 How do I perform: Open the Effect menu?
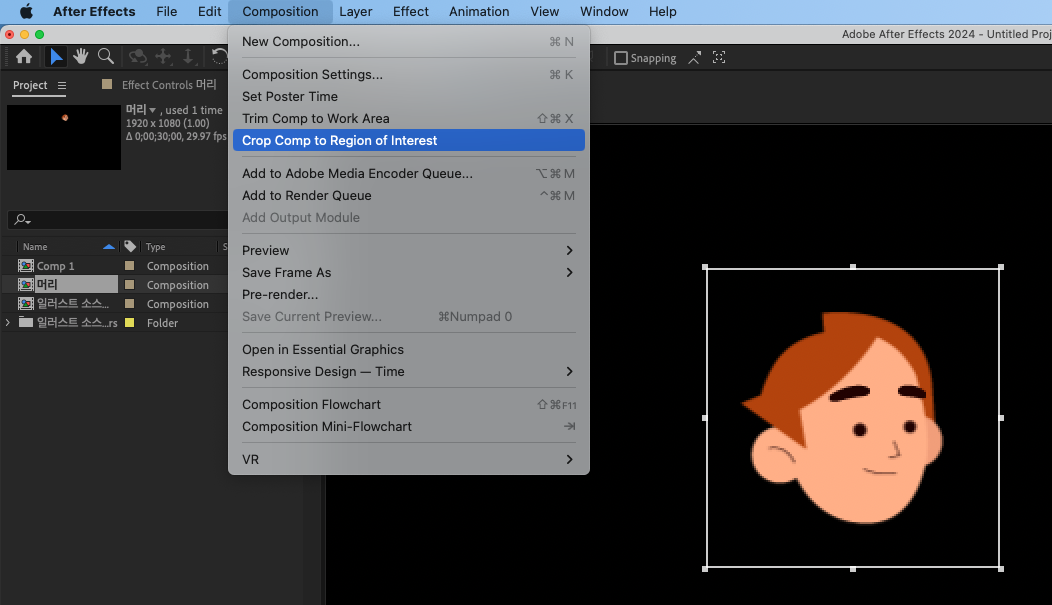(x=411, y=11)
